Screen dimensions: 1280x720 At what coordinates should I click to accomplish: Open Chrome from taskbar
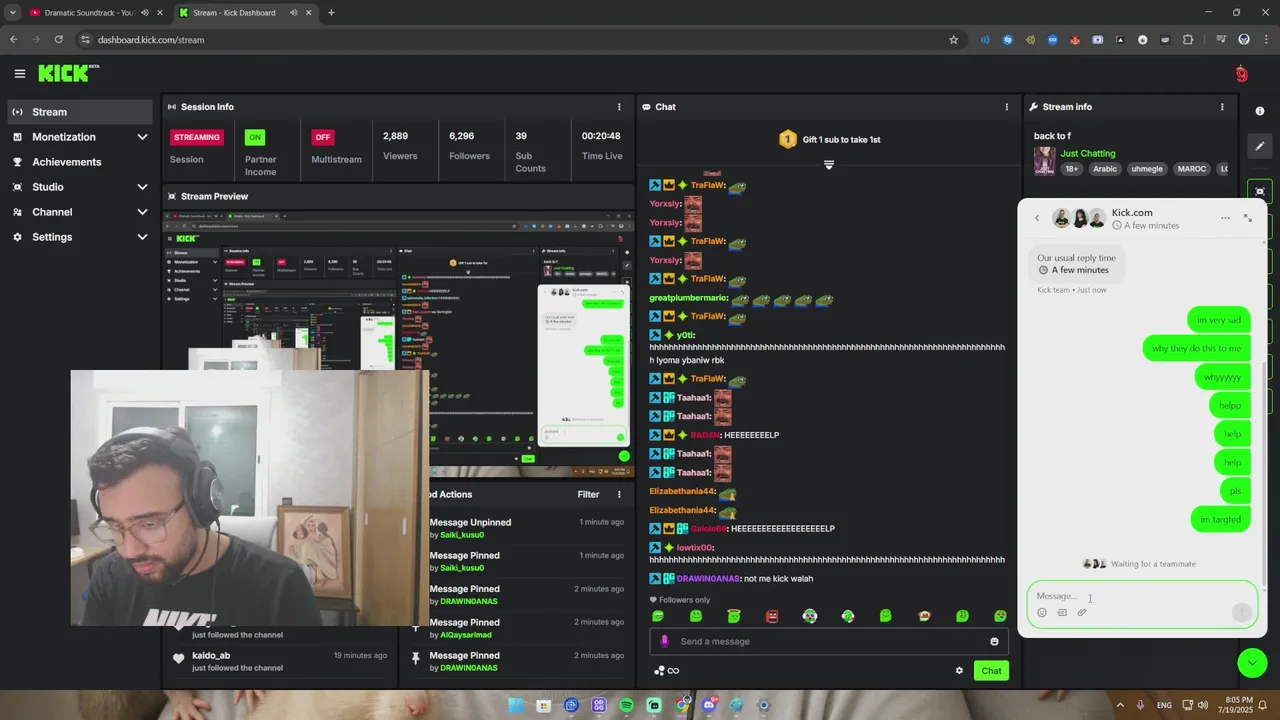(682, 705)
